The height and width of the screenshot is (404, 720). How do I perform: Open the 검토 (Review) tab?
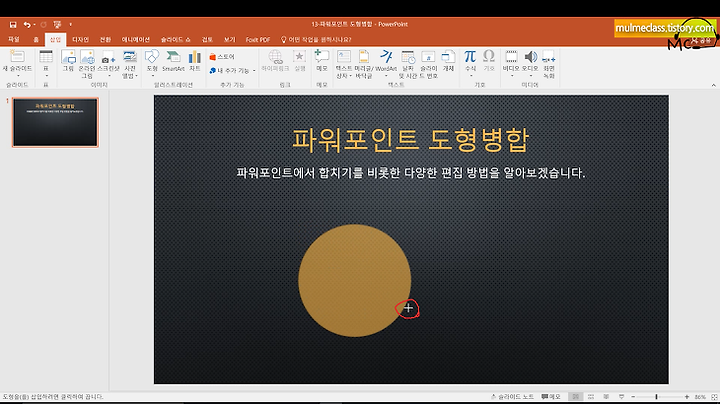coord(207,39)
